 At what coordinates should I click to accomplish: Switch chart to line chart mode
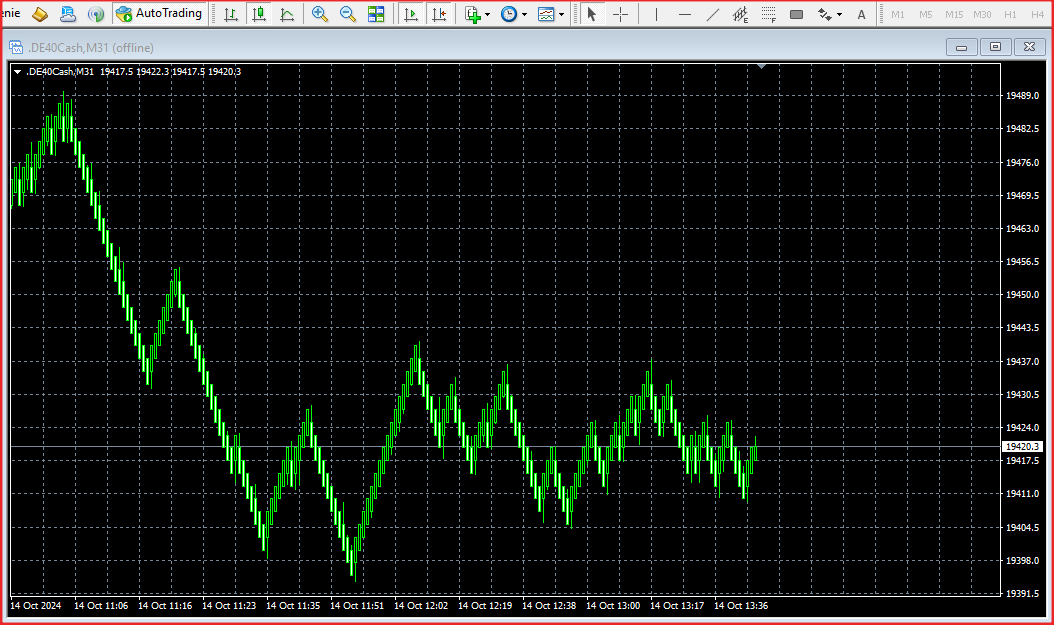tap(287, 14)
